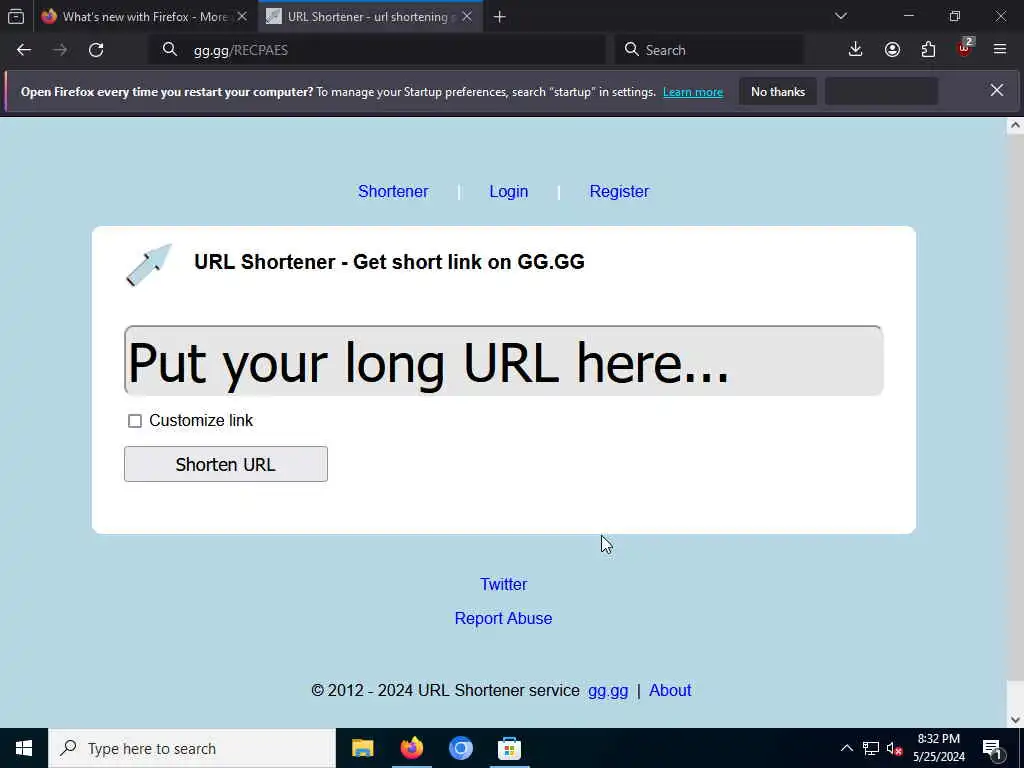1024x768 pixels.
Task: Open the Firefox account menu
Action: point(892,50)
